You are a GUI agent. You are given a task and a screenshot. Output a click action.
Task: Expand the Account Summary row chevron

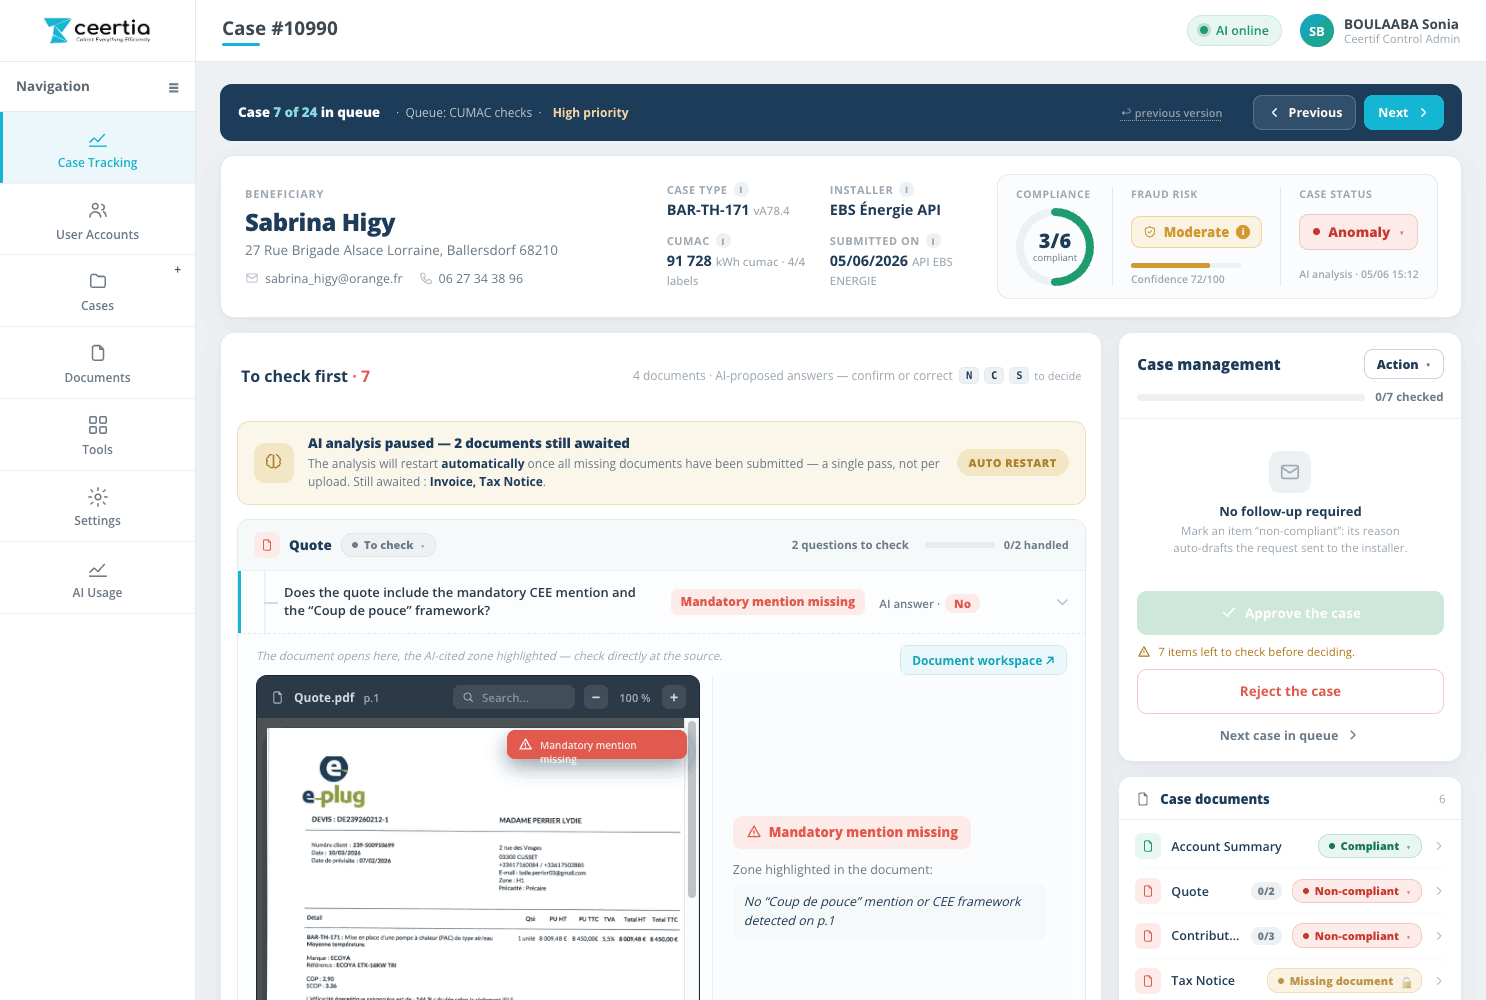1439,846
